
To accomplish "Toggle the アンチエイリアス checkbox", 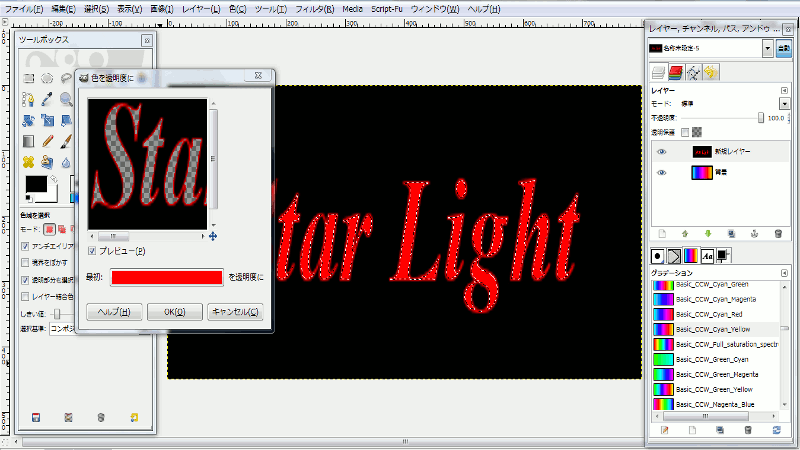I will (x=25, y=246).
